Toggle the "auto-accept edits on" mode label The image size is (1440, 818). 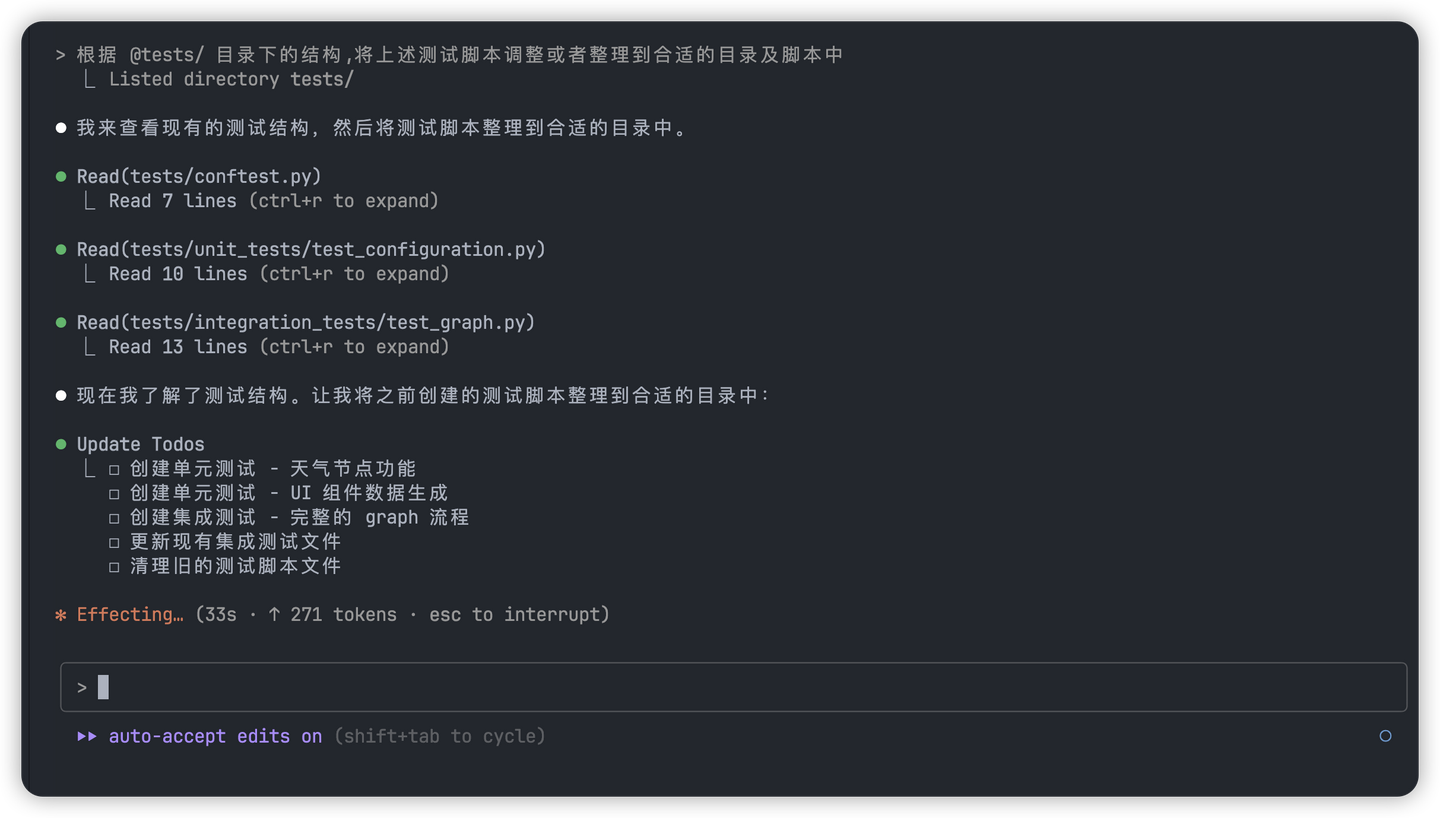215,737
